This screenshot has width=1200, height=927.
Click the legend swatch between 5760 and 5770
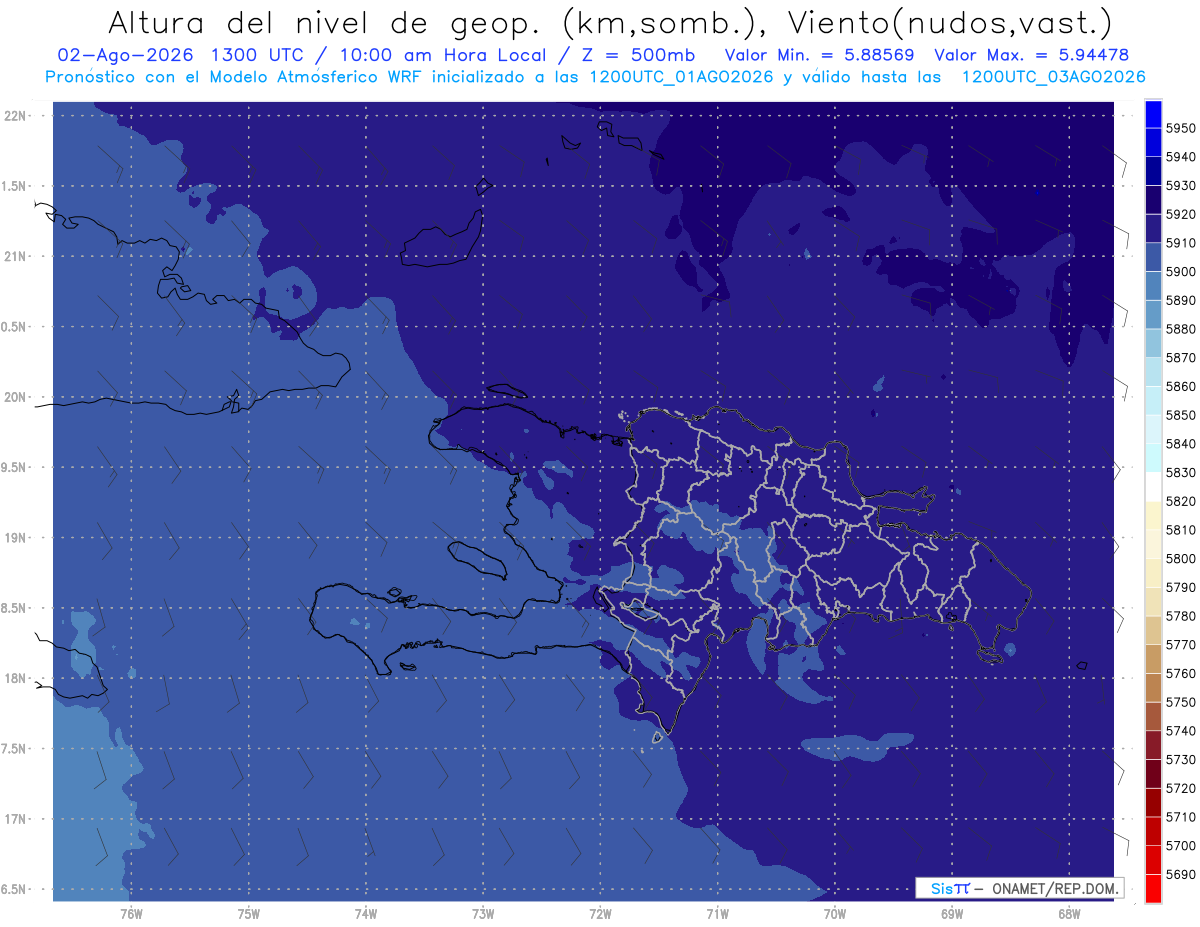[1153, 659]
